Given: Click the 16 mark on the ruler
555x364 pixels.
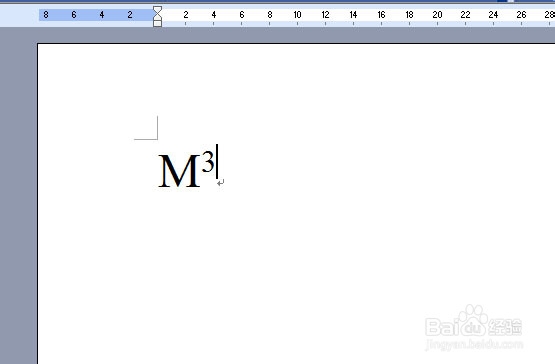Looking at the screenshot, I should click(381, 15).
